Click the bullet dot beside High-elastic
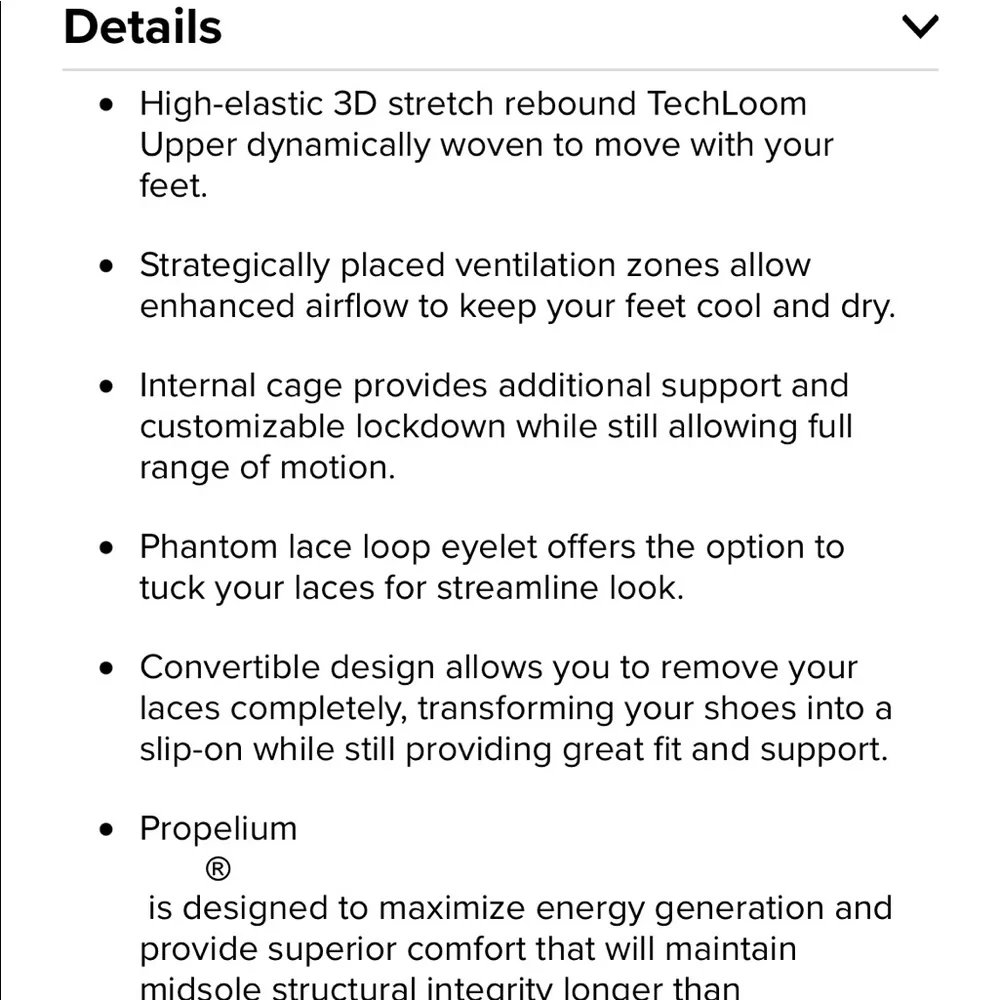1000x1000 pixels. [x=107, y=104]
